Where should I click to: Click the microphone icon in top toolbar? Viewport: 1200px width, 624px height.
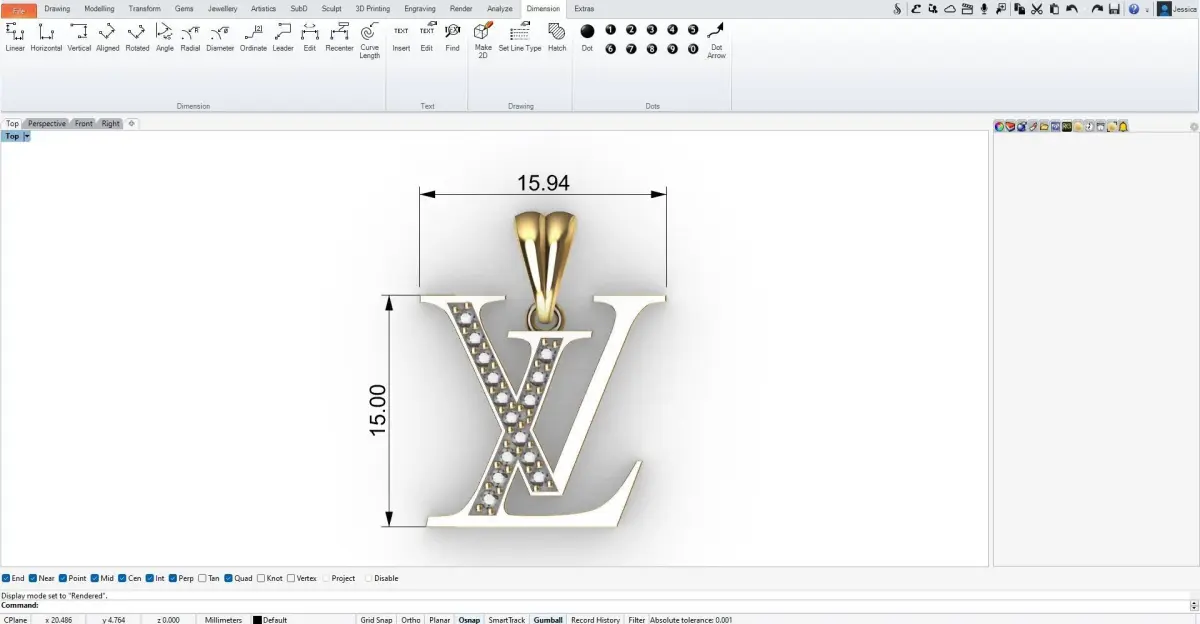[985, 9]
